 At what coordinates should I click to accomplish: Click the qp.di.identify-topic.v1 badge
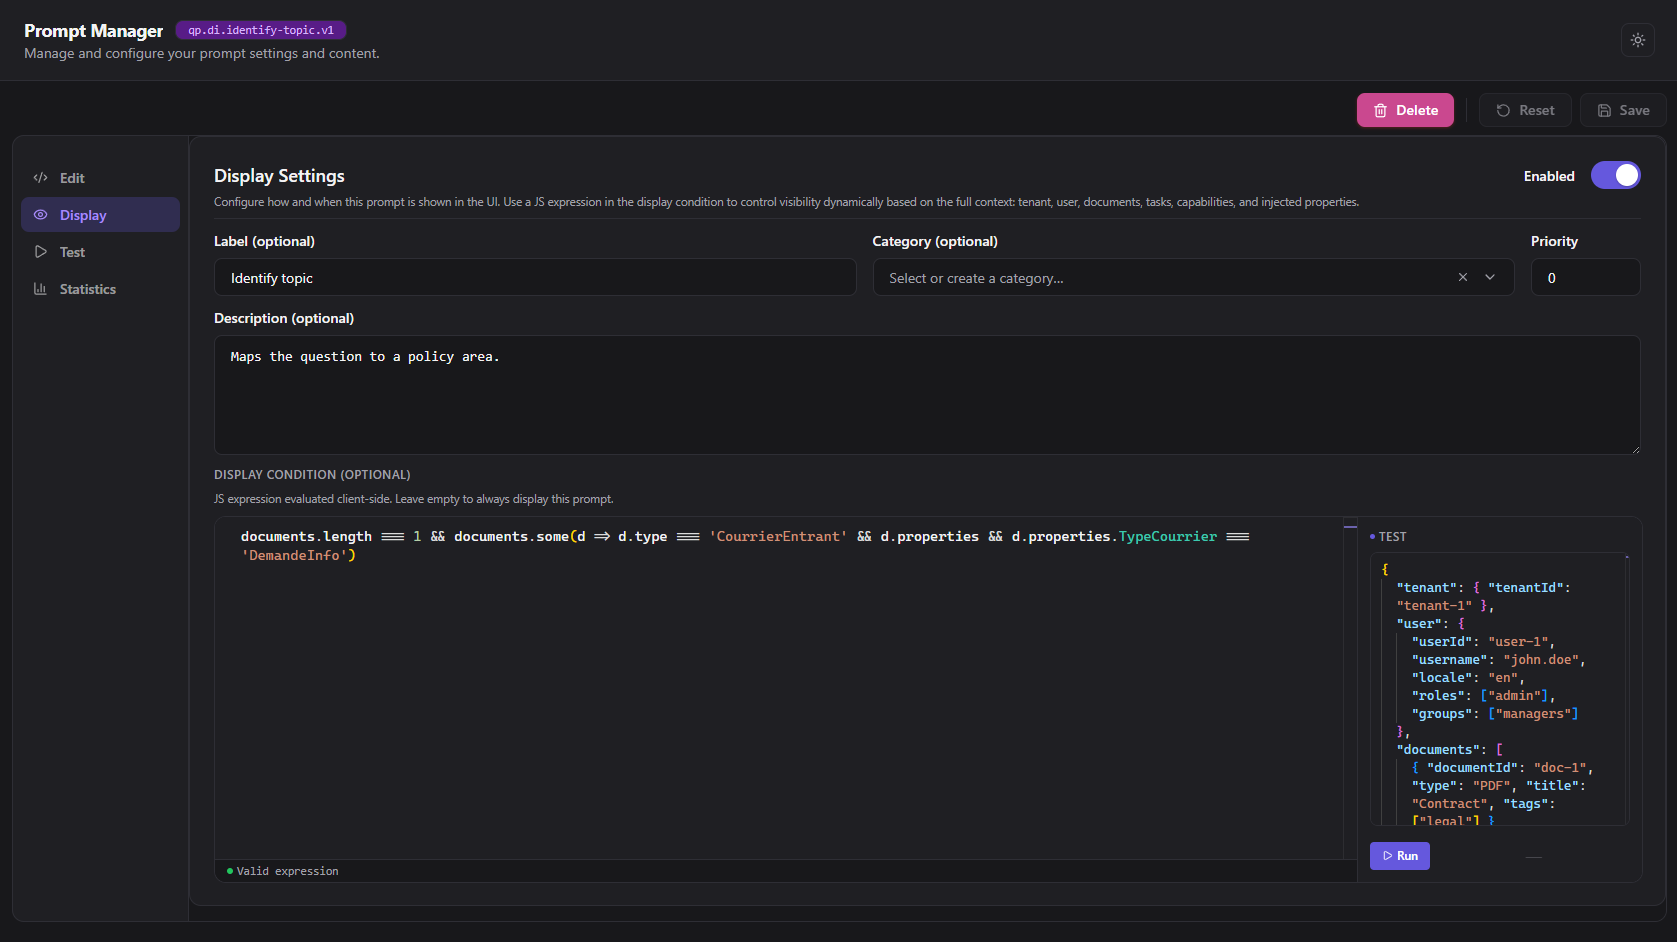[x=261, y=30]
